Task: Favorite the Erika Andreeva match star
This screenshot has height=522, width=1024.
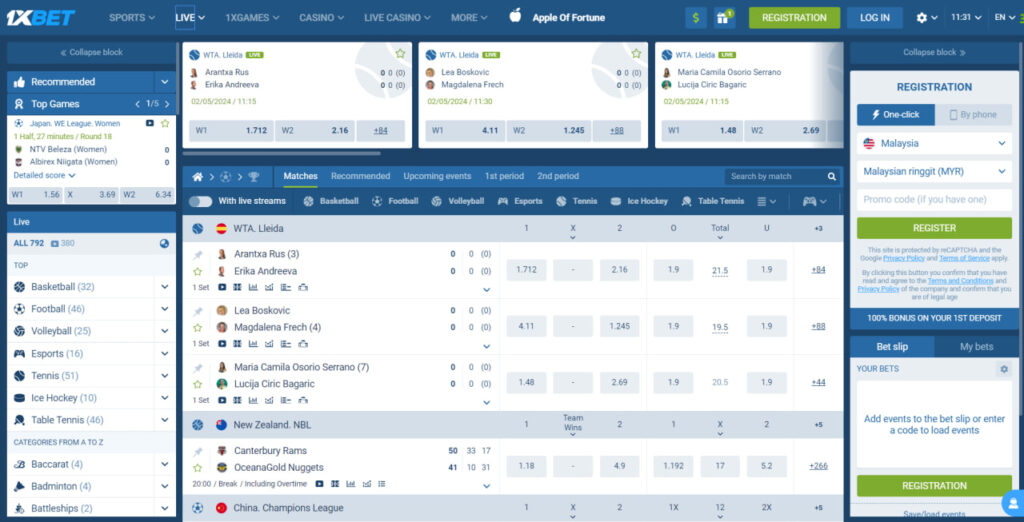Action: tap(198, 271)
